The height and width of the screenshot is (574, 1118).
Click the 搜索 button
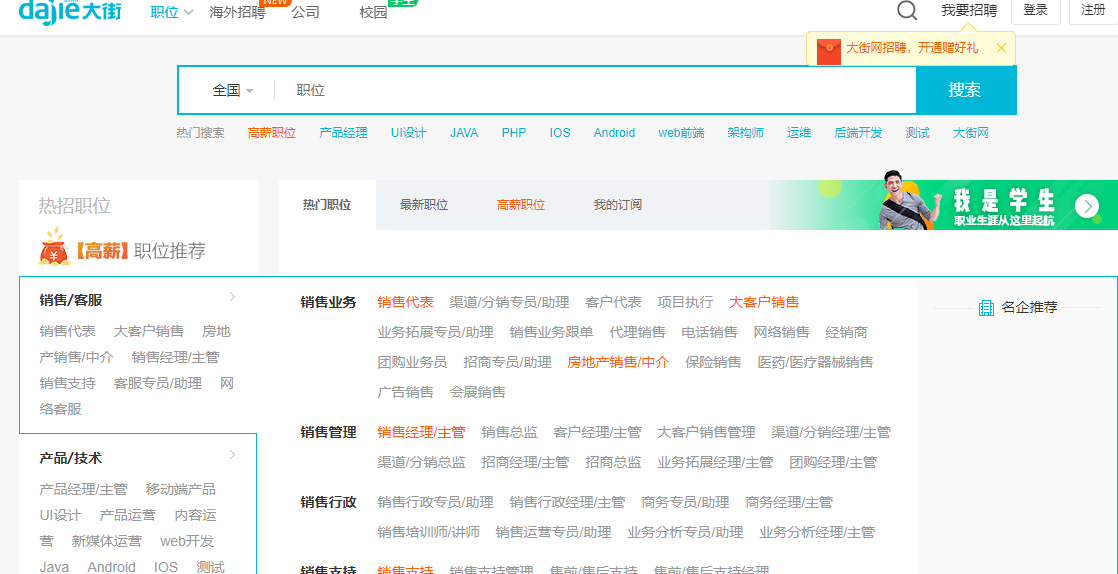point(965,90)
